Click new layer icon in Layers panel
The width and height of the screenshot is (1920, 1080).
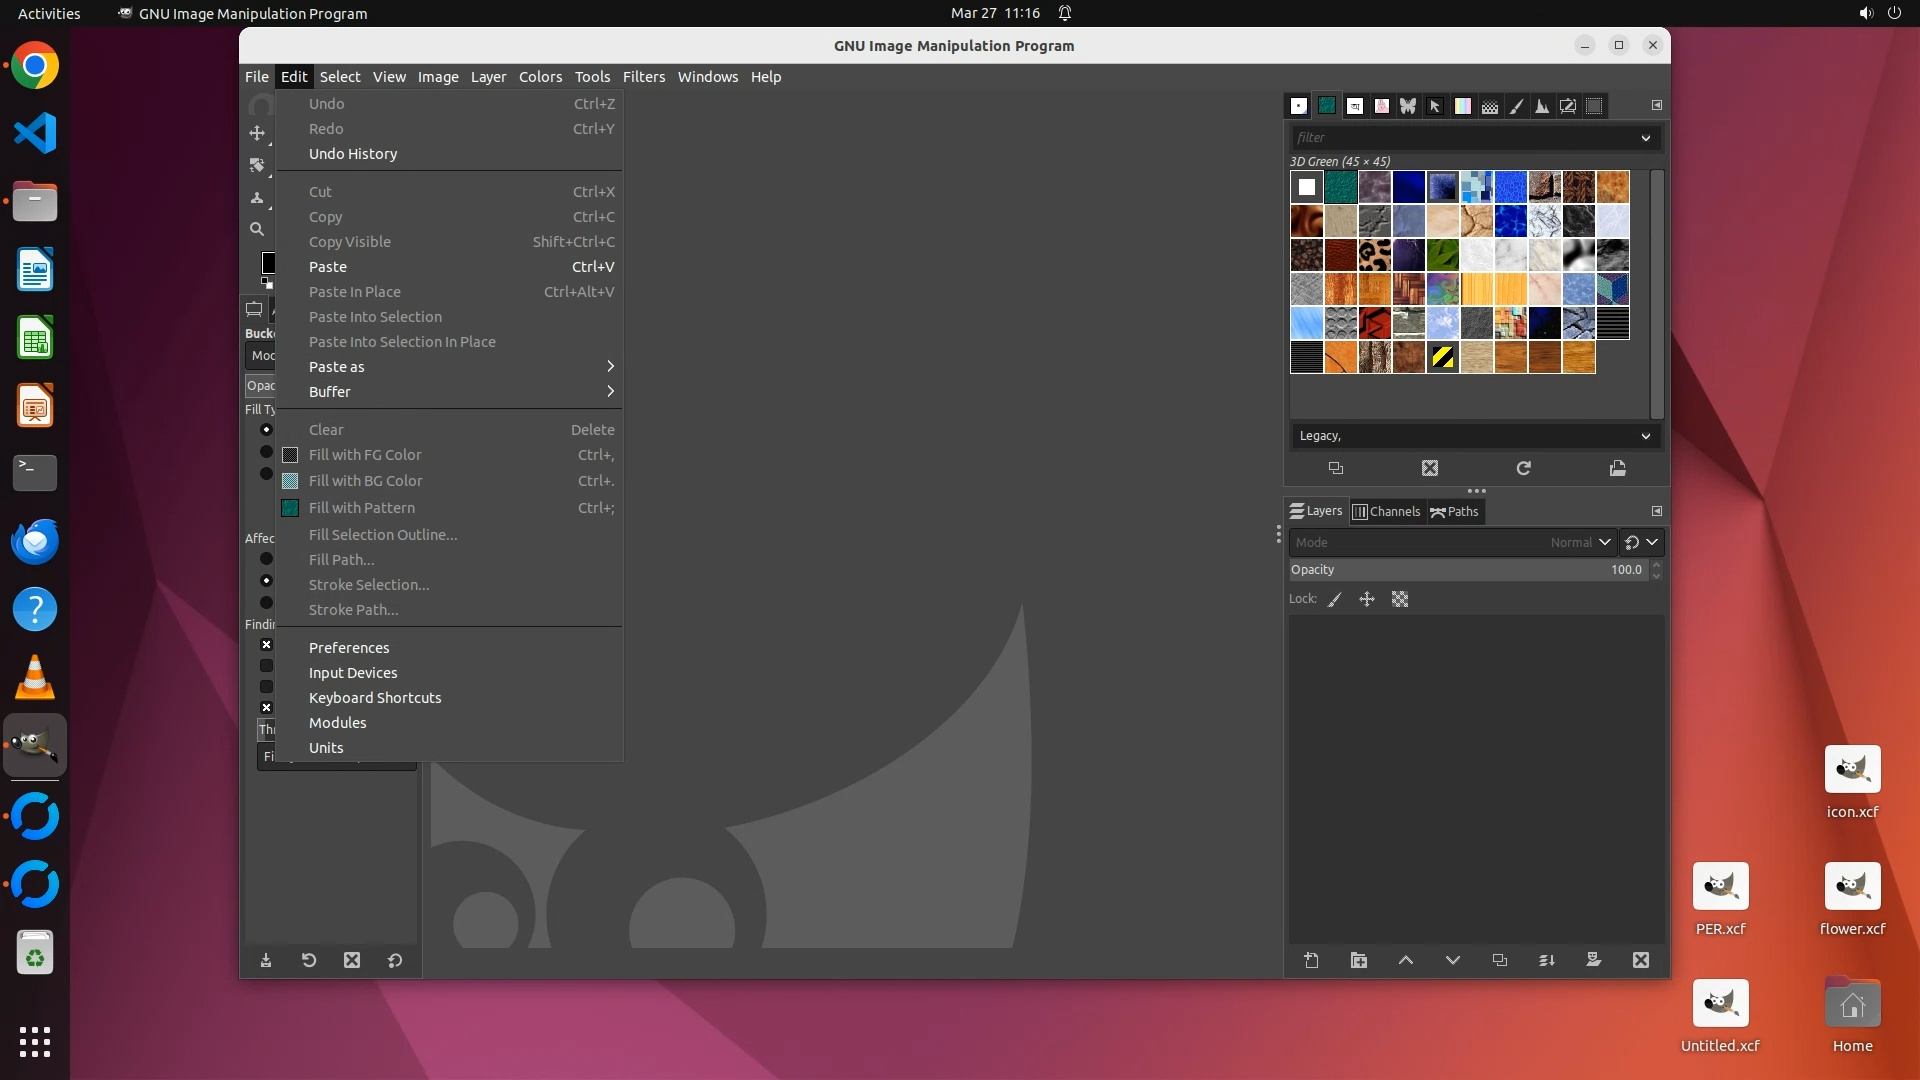click(x=1311, y=960)
